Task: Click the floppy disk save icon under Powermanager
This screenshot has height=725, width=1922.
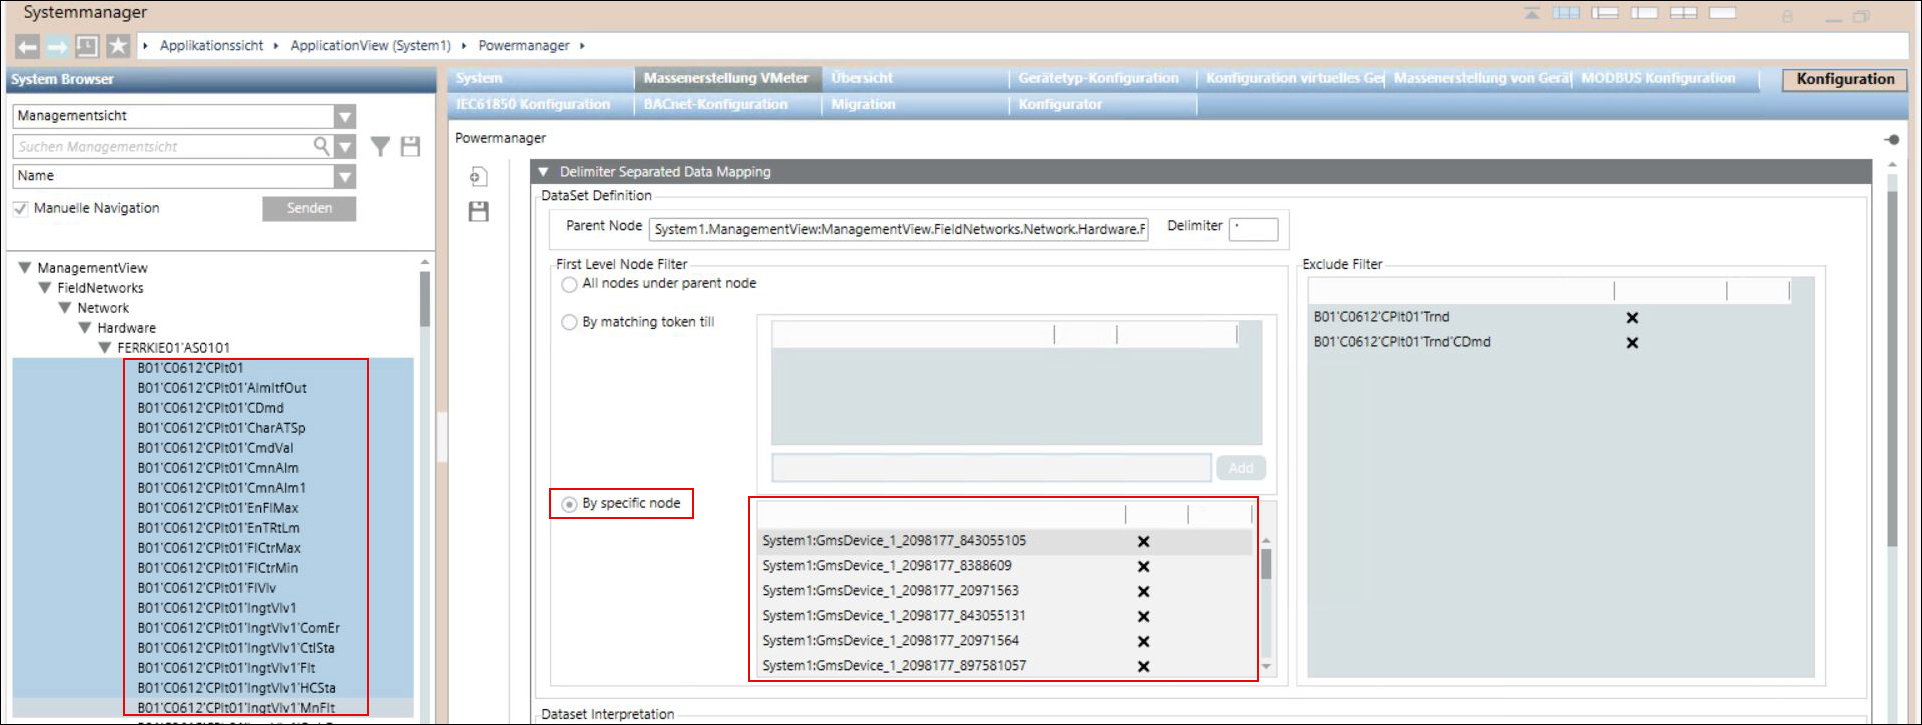Action: 479,211
